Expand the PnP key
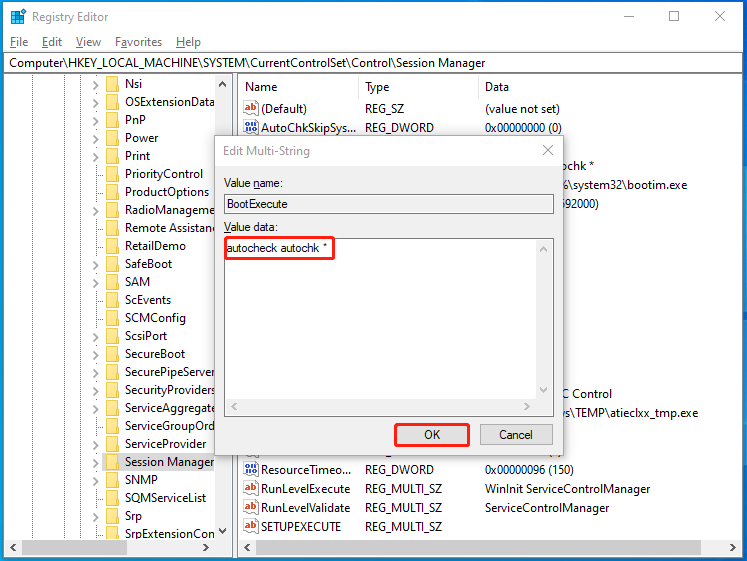This screenshot has height=561, width=747. (x=95, y=121)
